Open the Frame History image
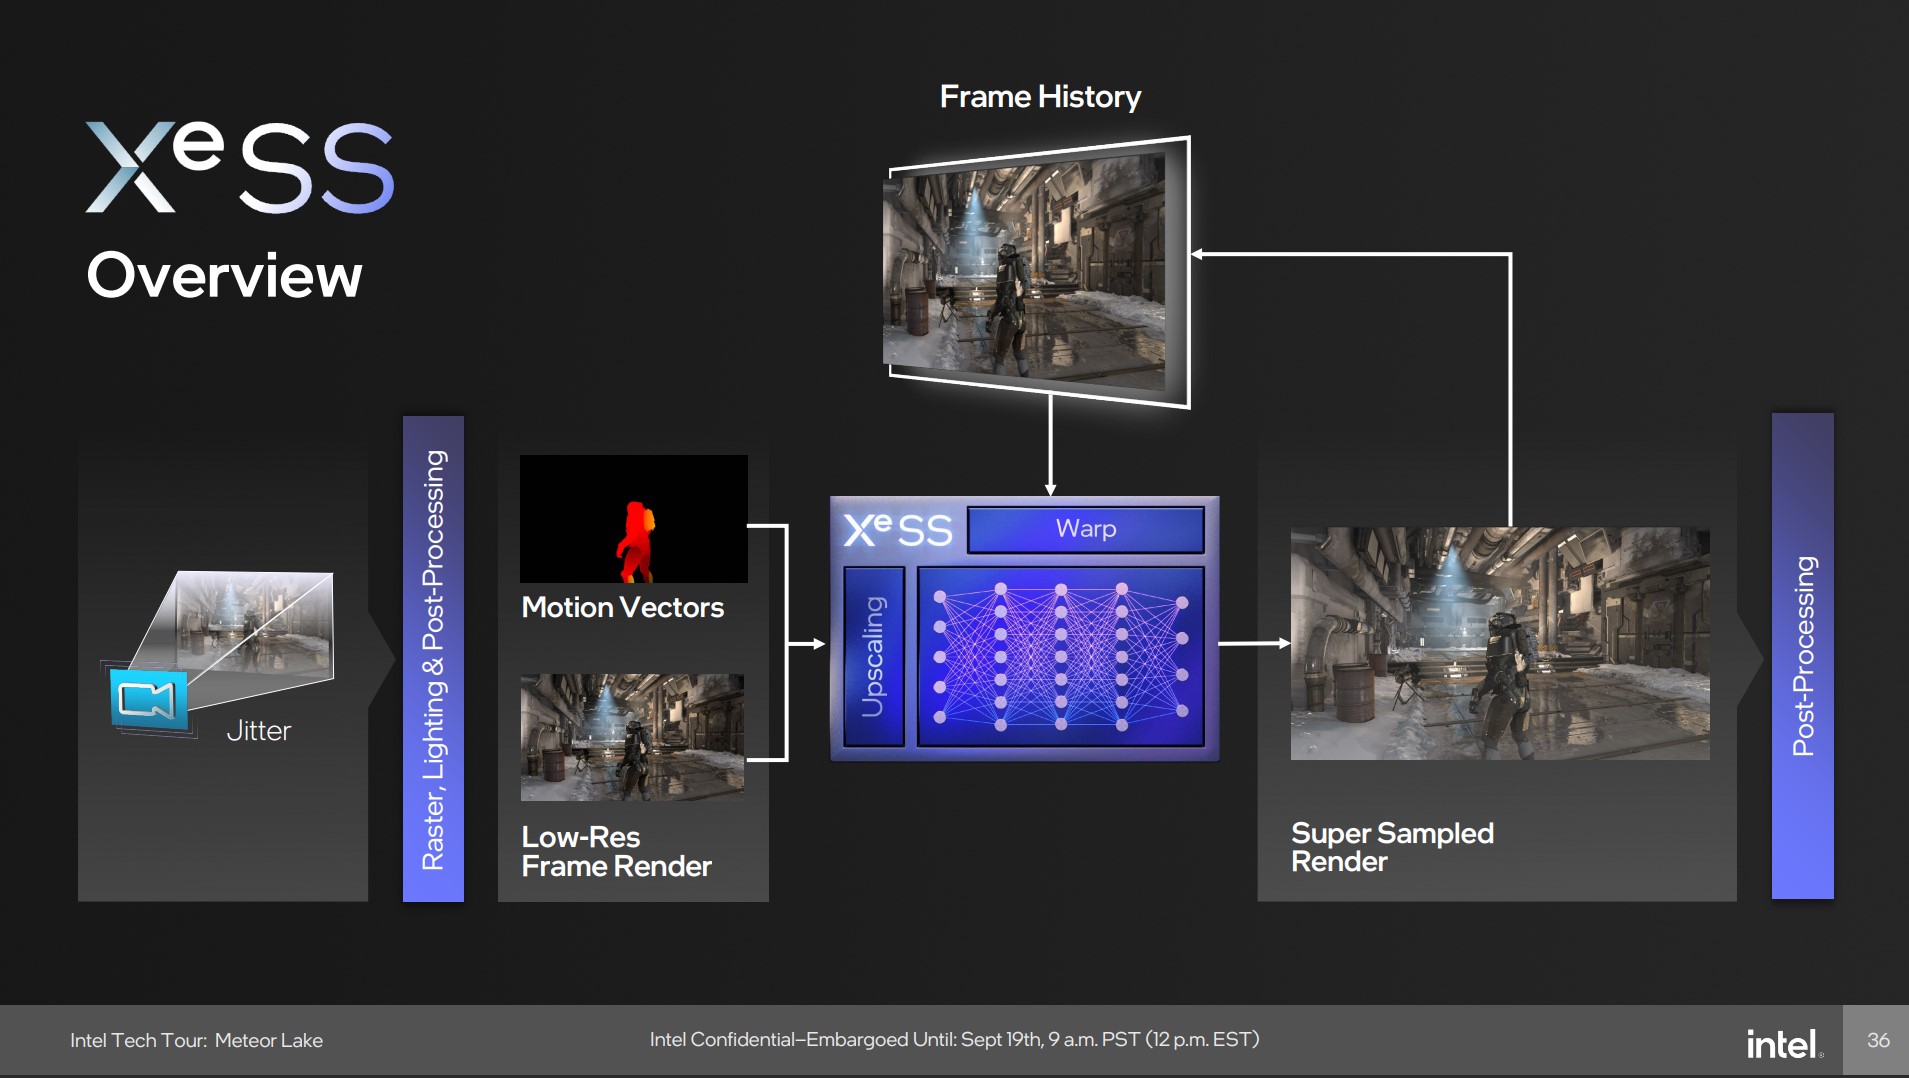The height and width of the screenshot is (1078, 1909). 1036,272
